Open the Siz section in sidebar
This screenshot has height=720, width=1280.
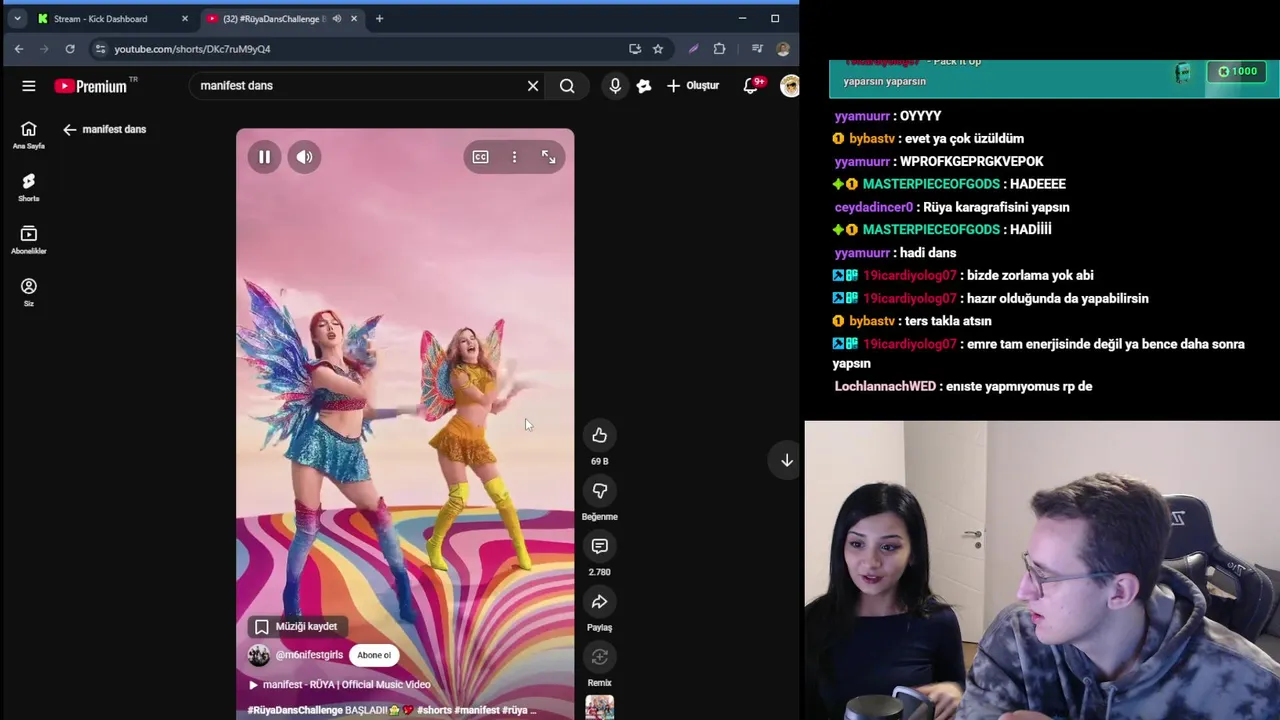click(29, 292)
